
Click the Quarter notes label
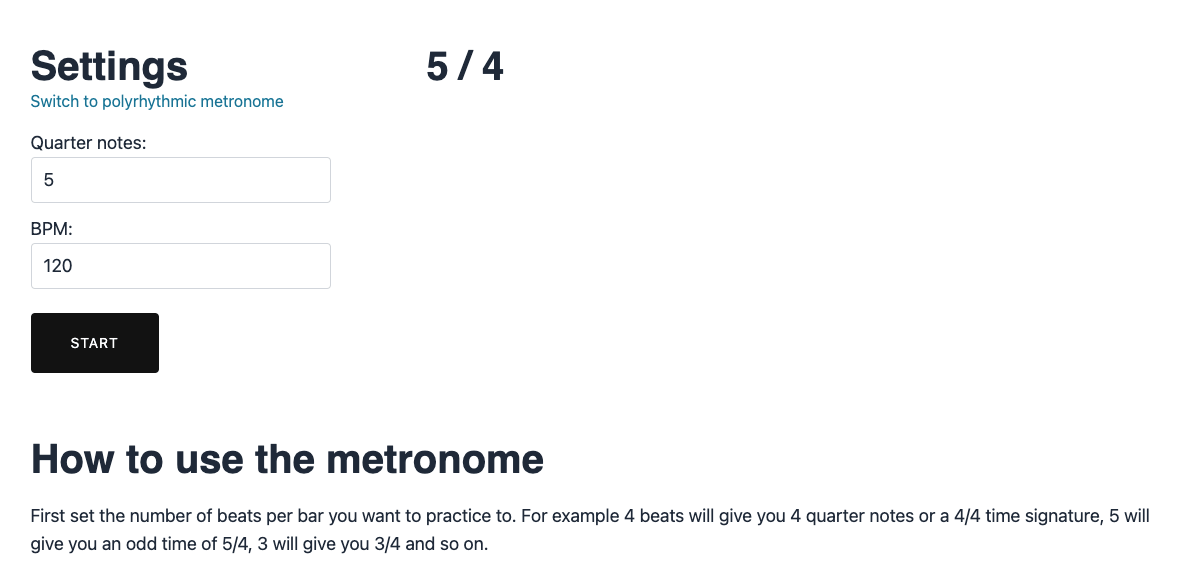pyautogui.click(x=88, y=143)
